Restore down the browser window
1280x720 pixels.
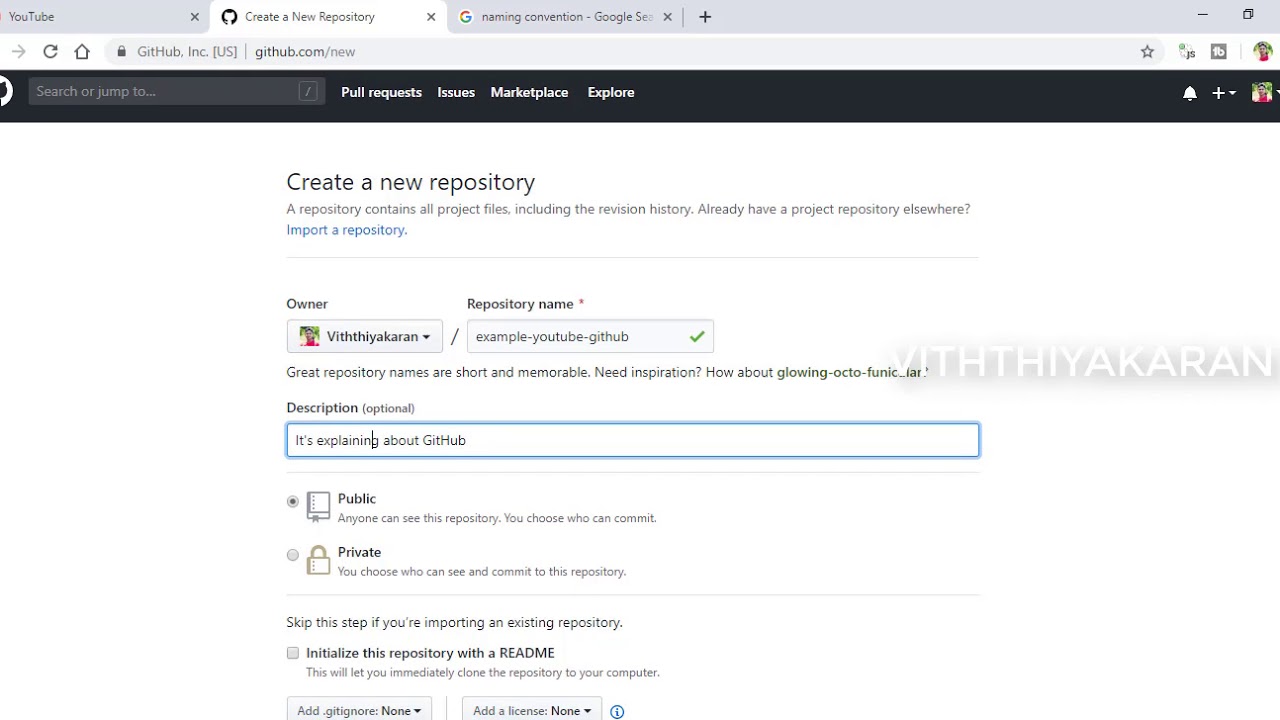click(1248, 15)
